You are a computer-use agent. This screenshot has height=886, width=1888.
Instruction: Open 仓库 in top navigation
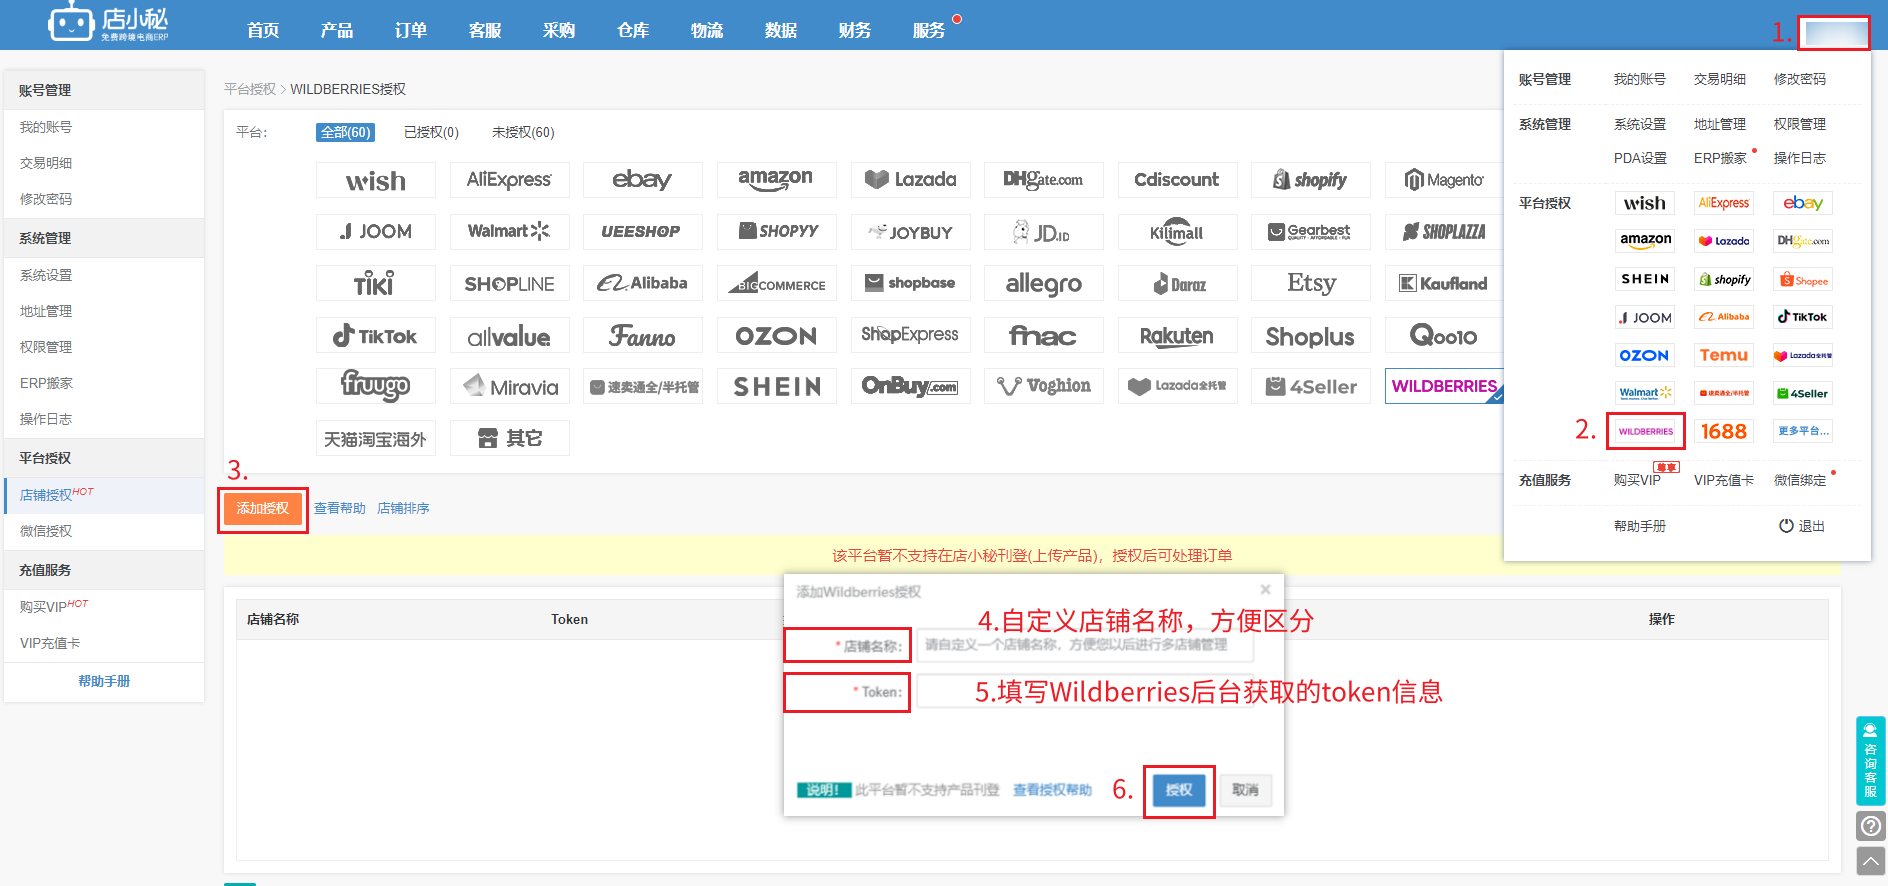pyautogui.click(x=633, y=31)
